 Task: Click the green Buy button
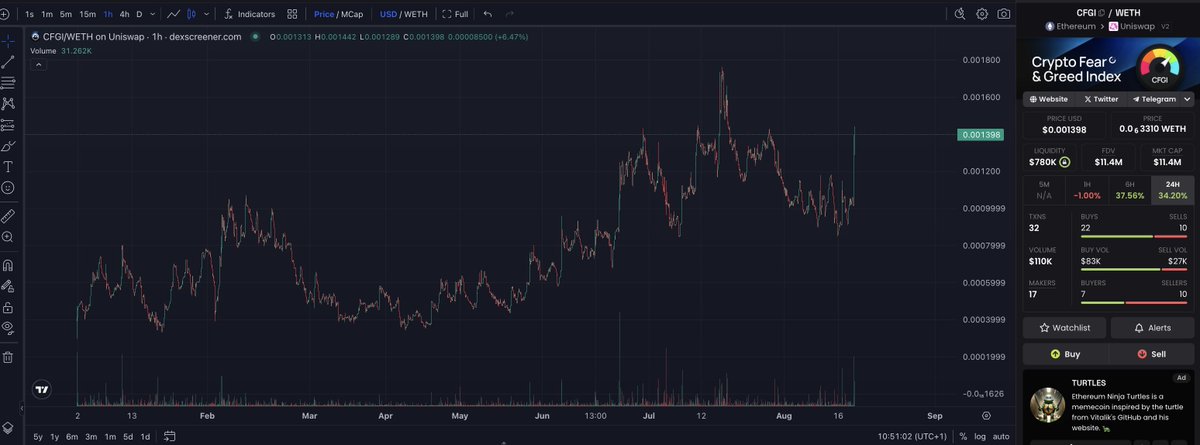(1065, 354)
